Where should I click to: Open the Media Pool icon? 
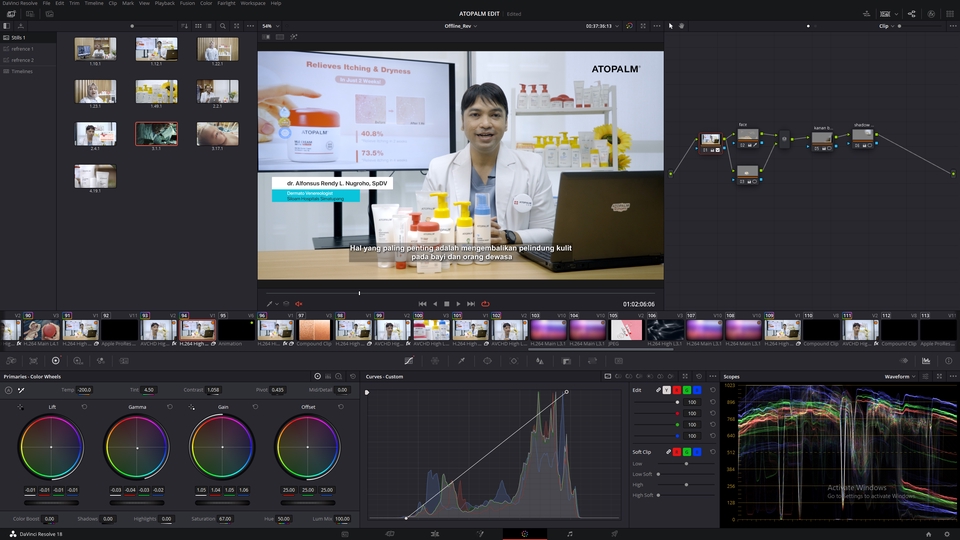tap(50, 13)
